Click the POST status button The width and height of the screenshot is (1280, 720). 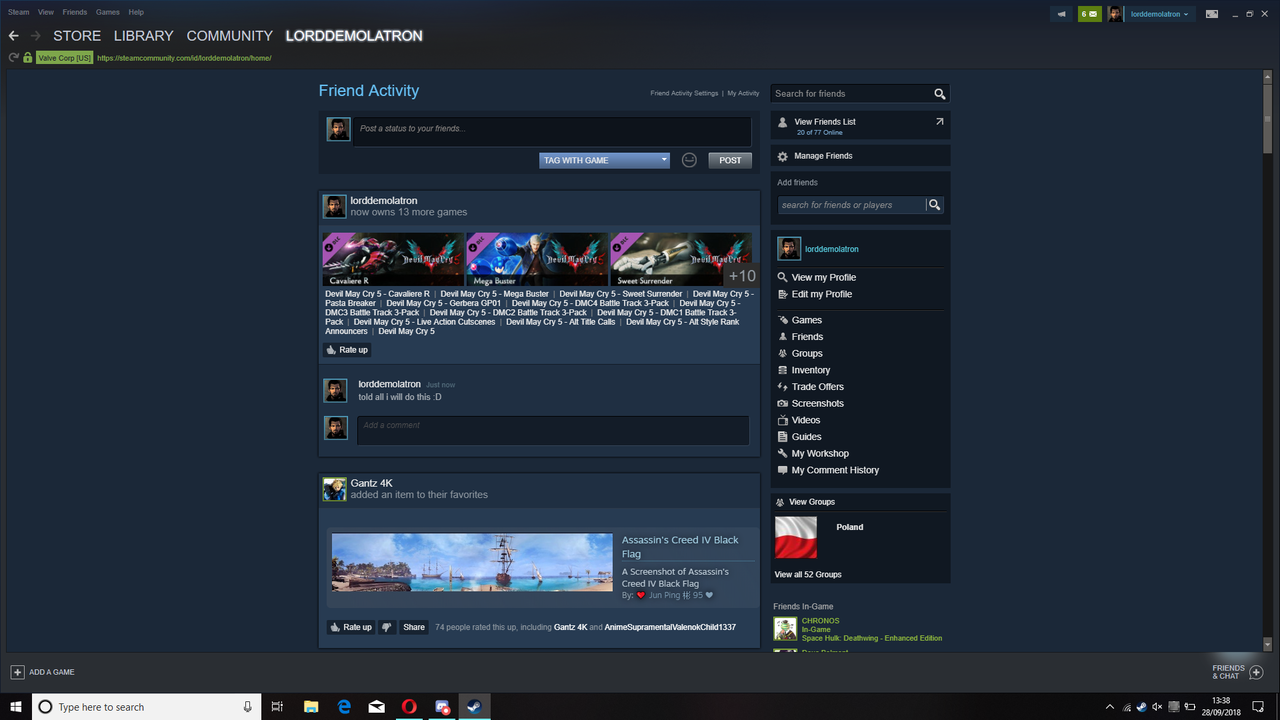pos(730,160)
